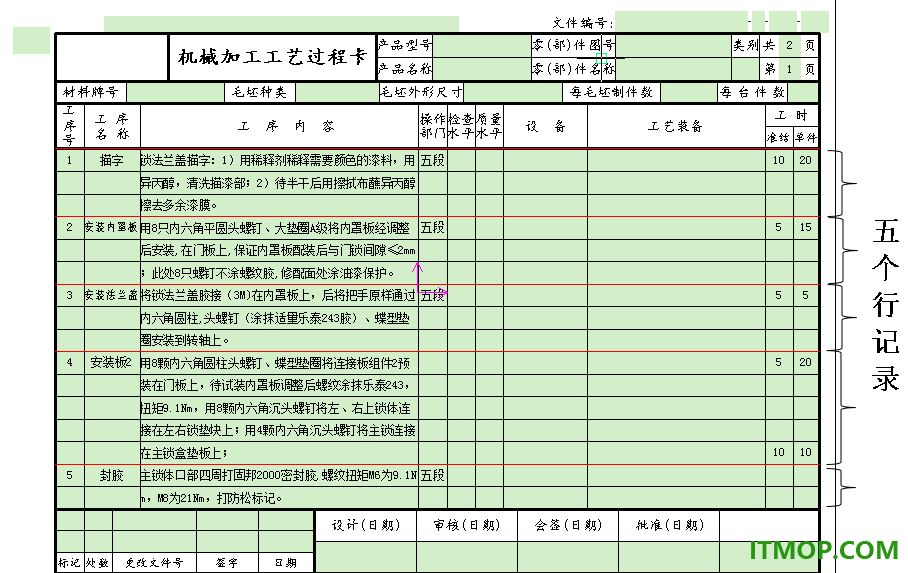Select the 签字 footer label
This screenshot has width=908, height=573.
point(227,563)
